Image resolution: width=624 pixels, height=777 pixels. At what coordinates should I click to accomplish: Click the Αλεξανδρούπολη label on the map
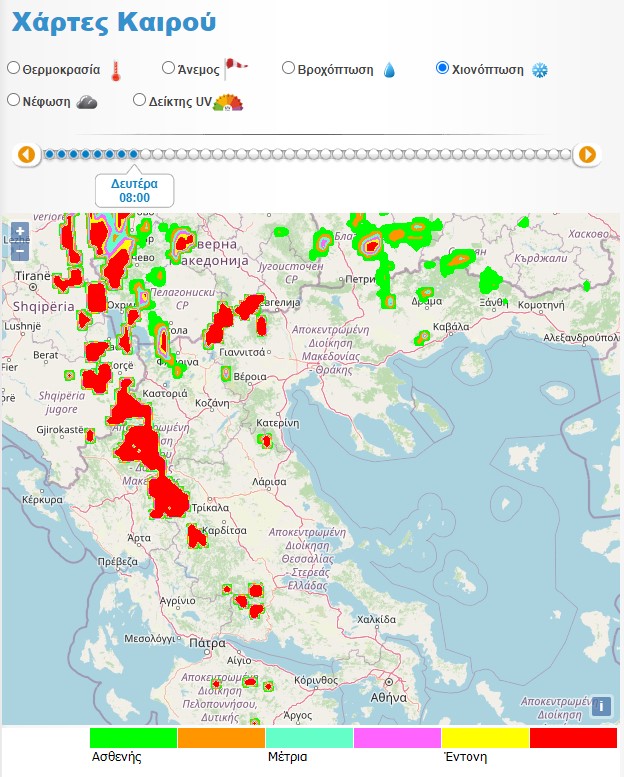582,337
